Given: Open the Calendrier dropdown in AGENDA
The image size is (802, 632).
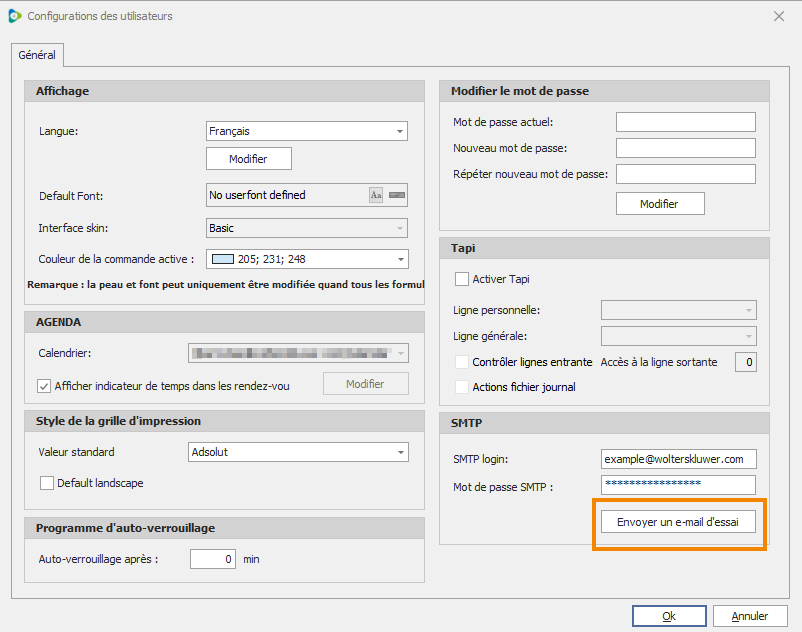Looking at the screenshot, I should click(298, 353).
